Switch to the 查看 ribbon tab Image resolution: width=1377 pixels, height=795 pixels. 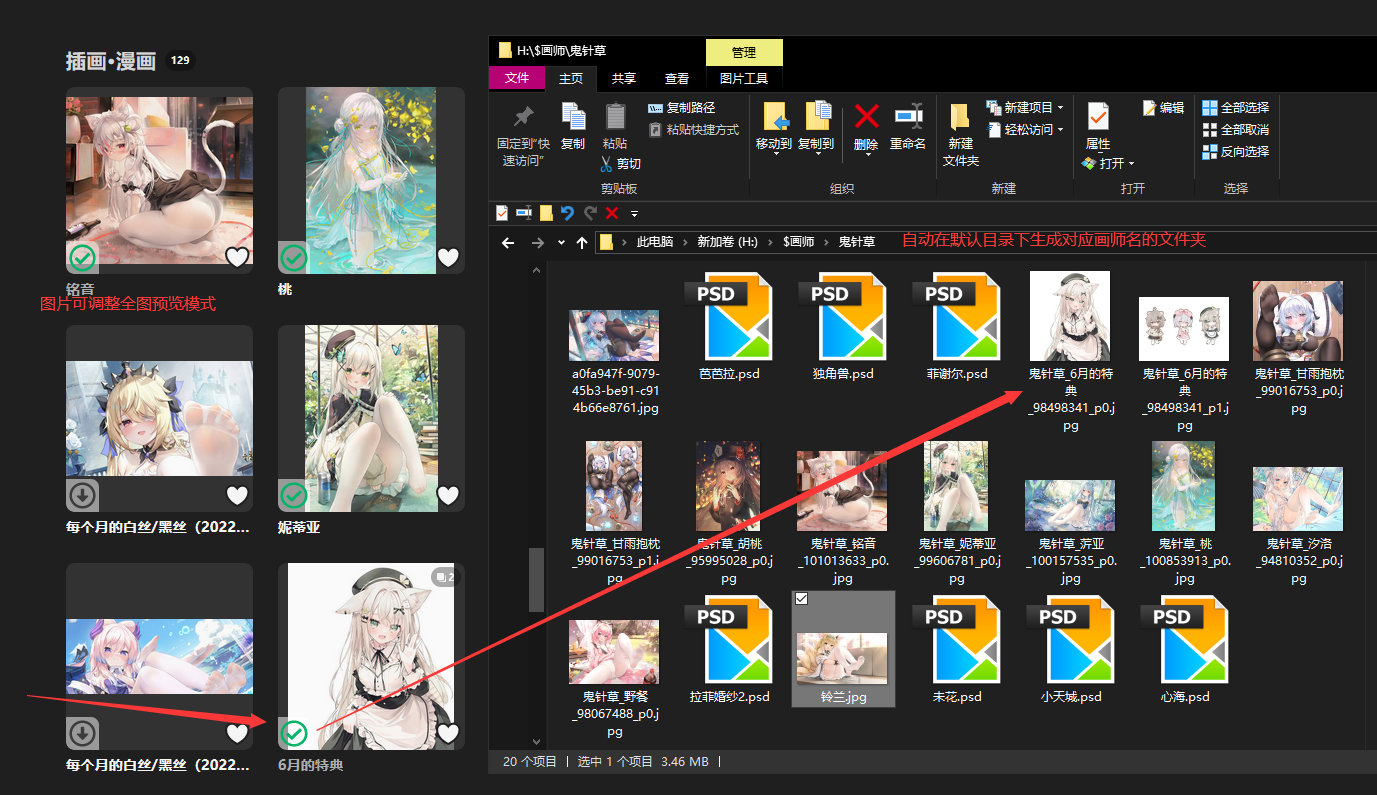(676, 79)
